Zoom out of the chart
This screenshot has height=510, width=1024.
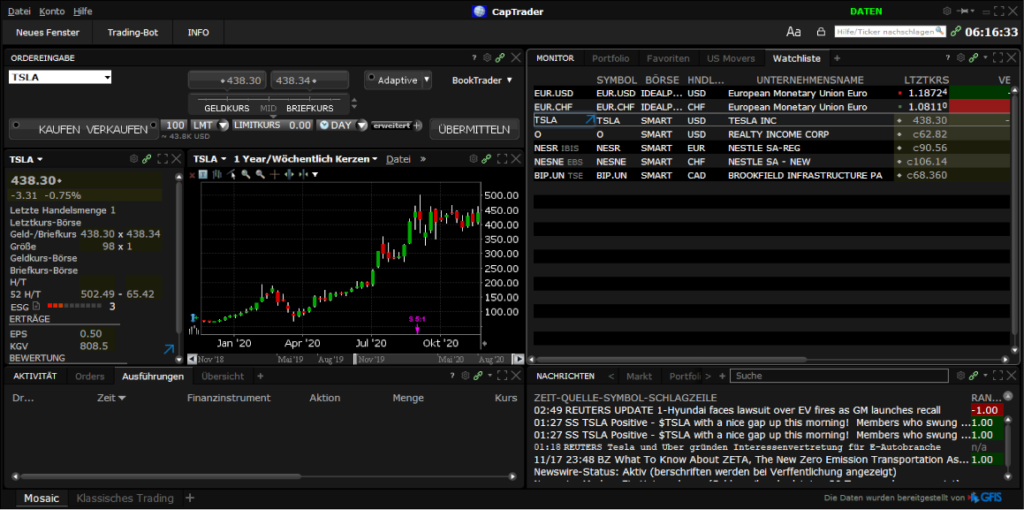coord(260,174)
